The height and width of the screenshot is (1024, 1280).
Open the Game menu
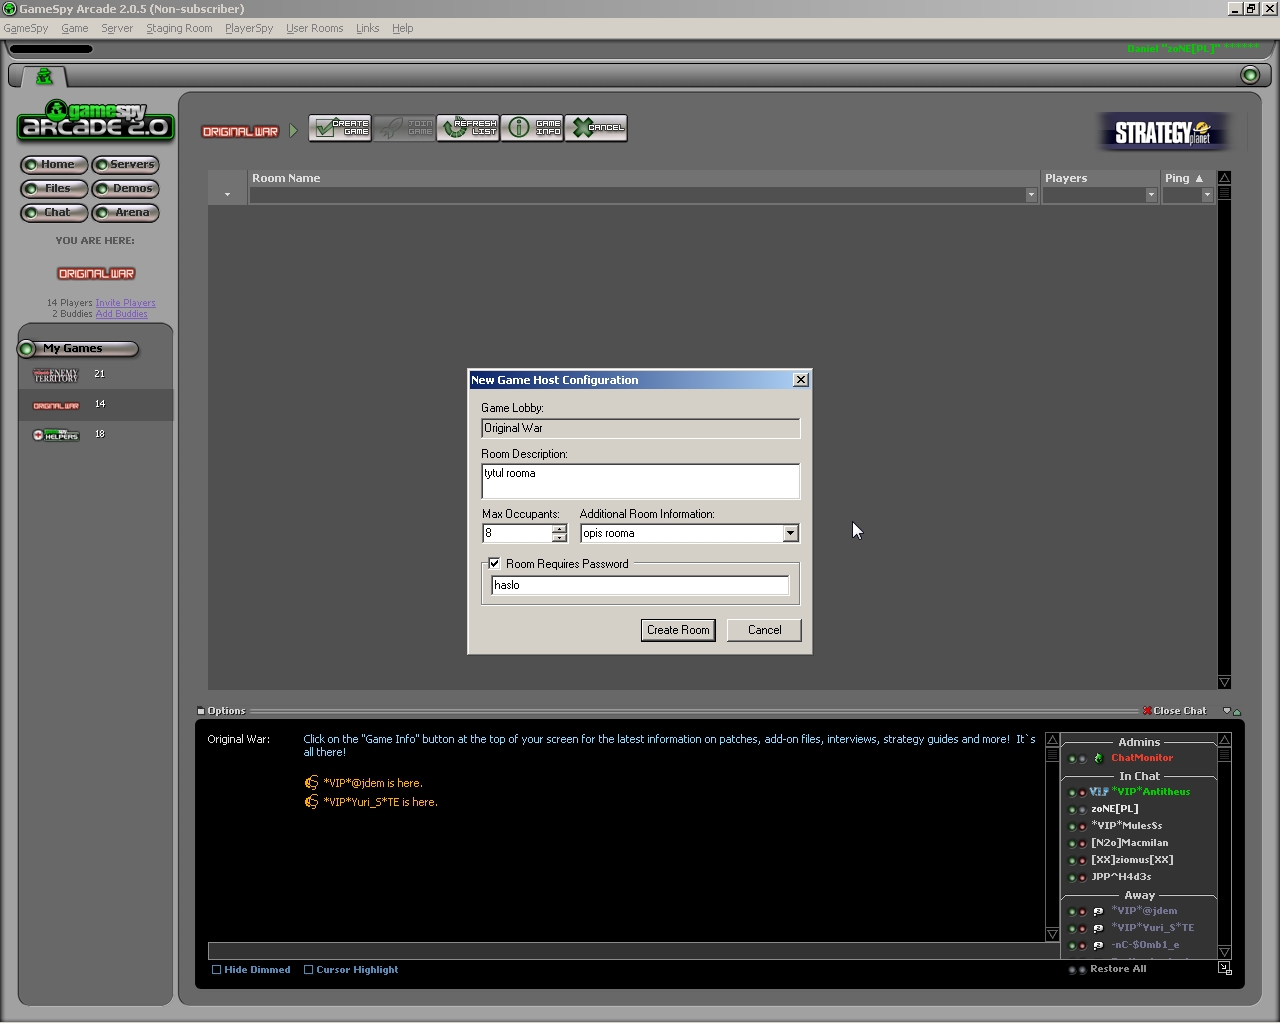(x=75, y=28)
